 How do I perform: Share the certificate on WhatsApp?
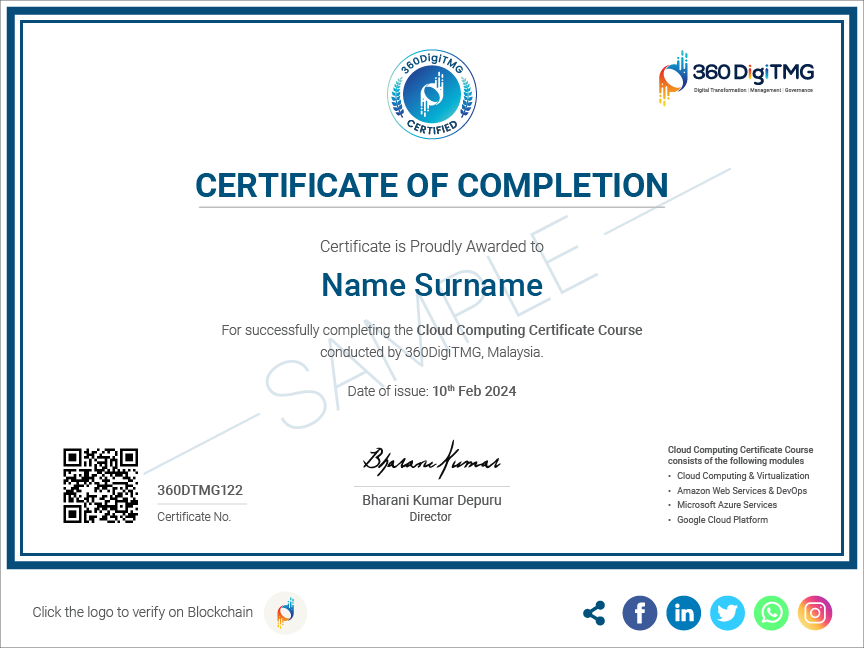[771, 613]
